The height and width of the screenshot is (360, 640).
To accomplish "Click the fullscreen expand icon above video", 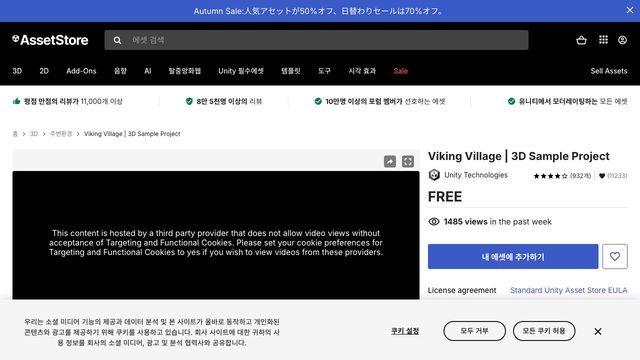I will tap(408, 161).
